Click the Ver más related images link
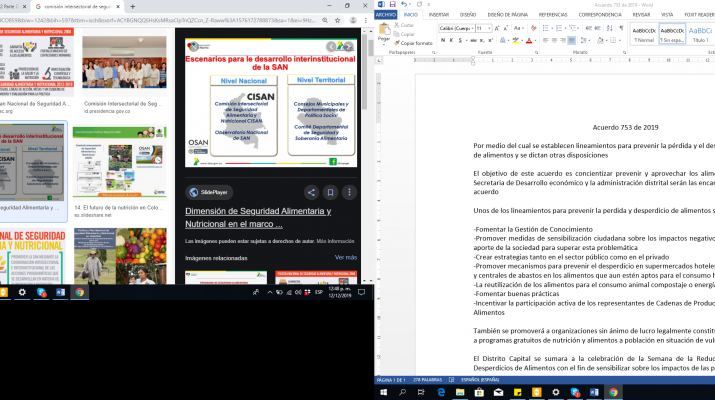This screenshot has width=715, height=400. [345, 257]
